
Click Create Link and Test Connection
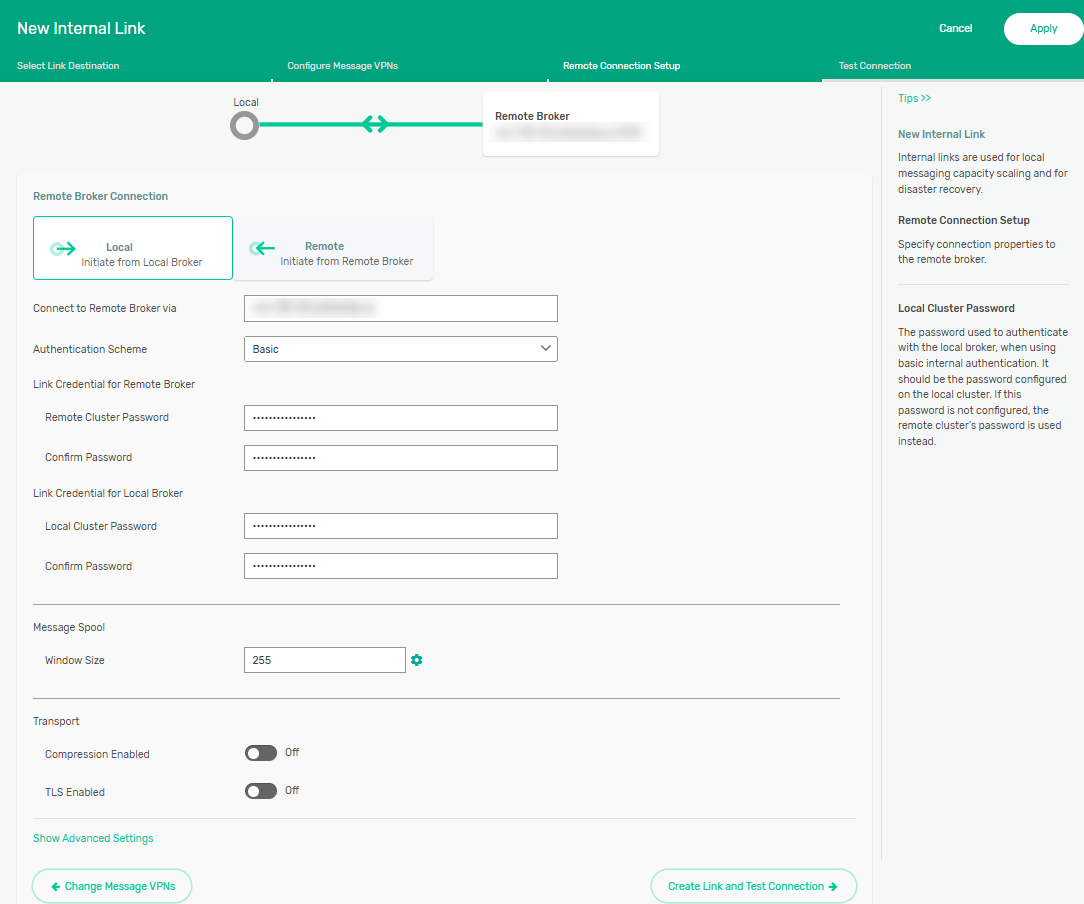pyautogui.click(x=753, y=886)
